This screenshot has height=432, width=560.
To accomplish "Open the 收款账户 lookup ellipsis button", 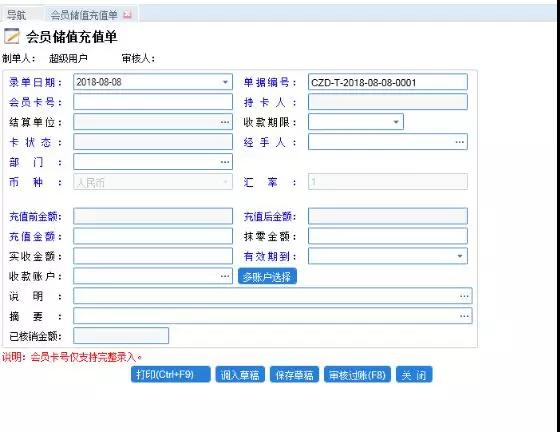I will coord(225,276).
